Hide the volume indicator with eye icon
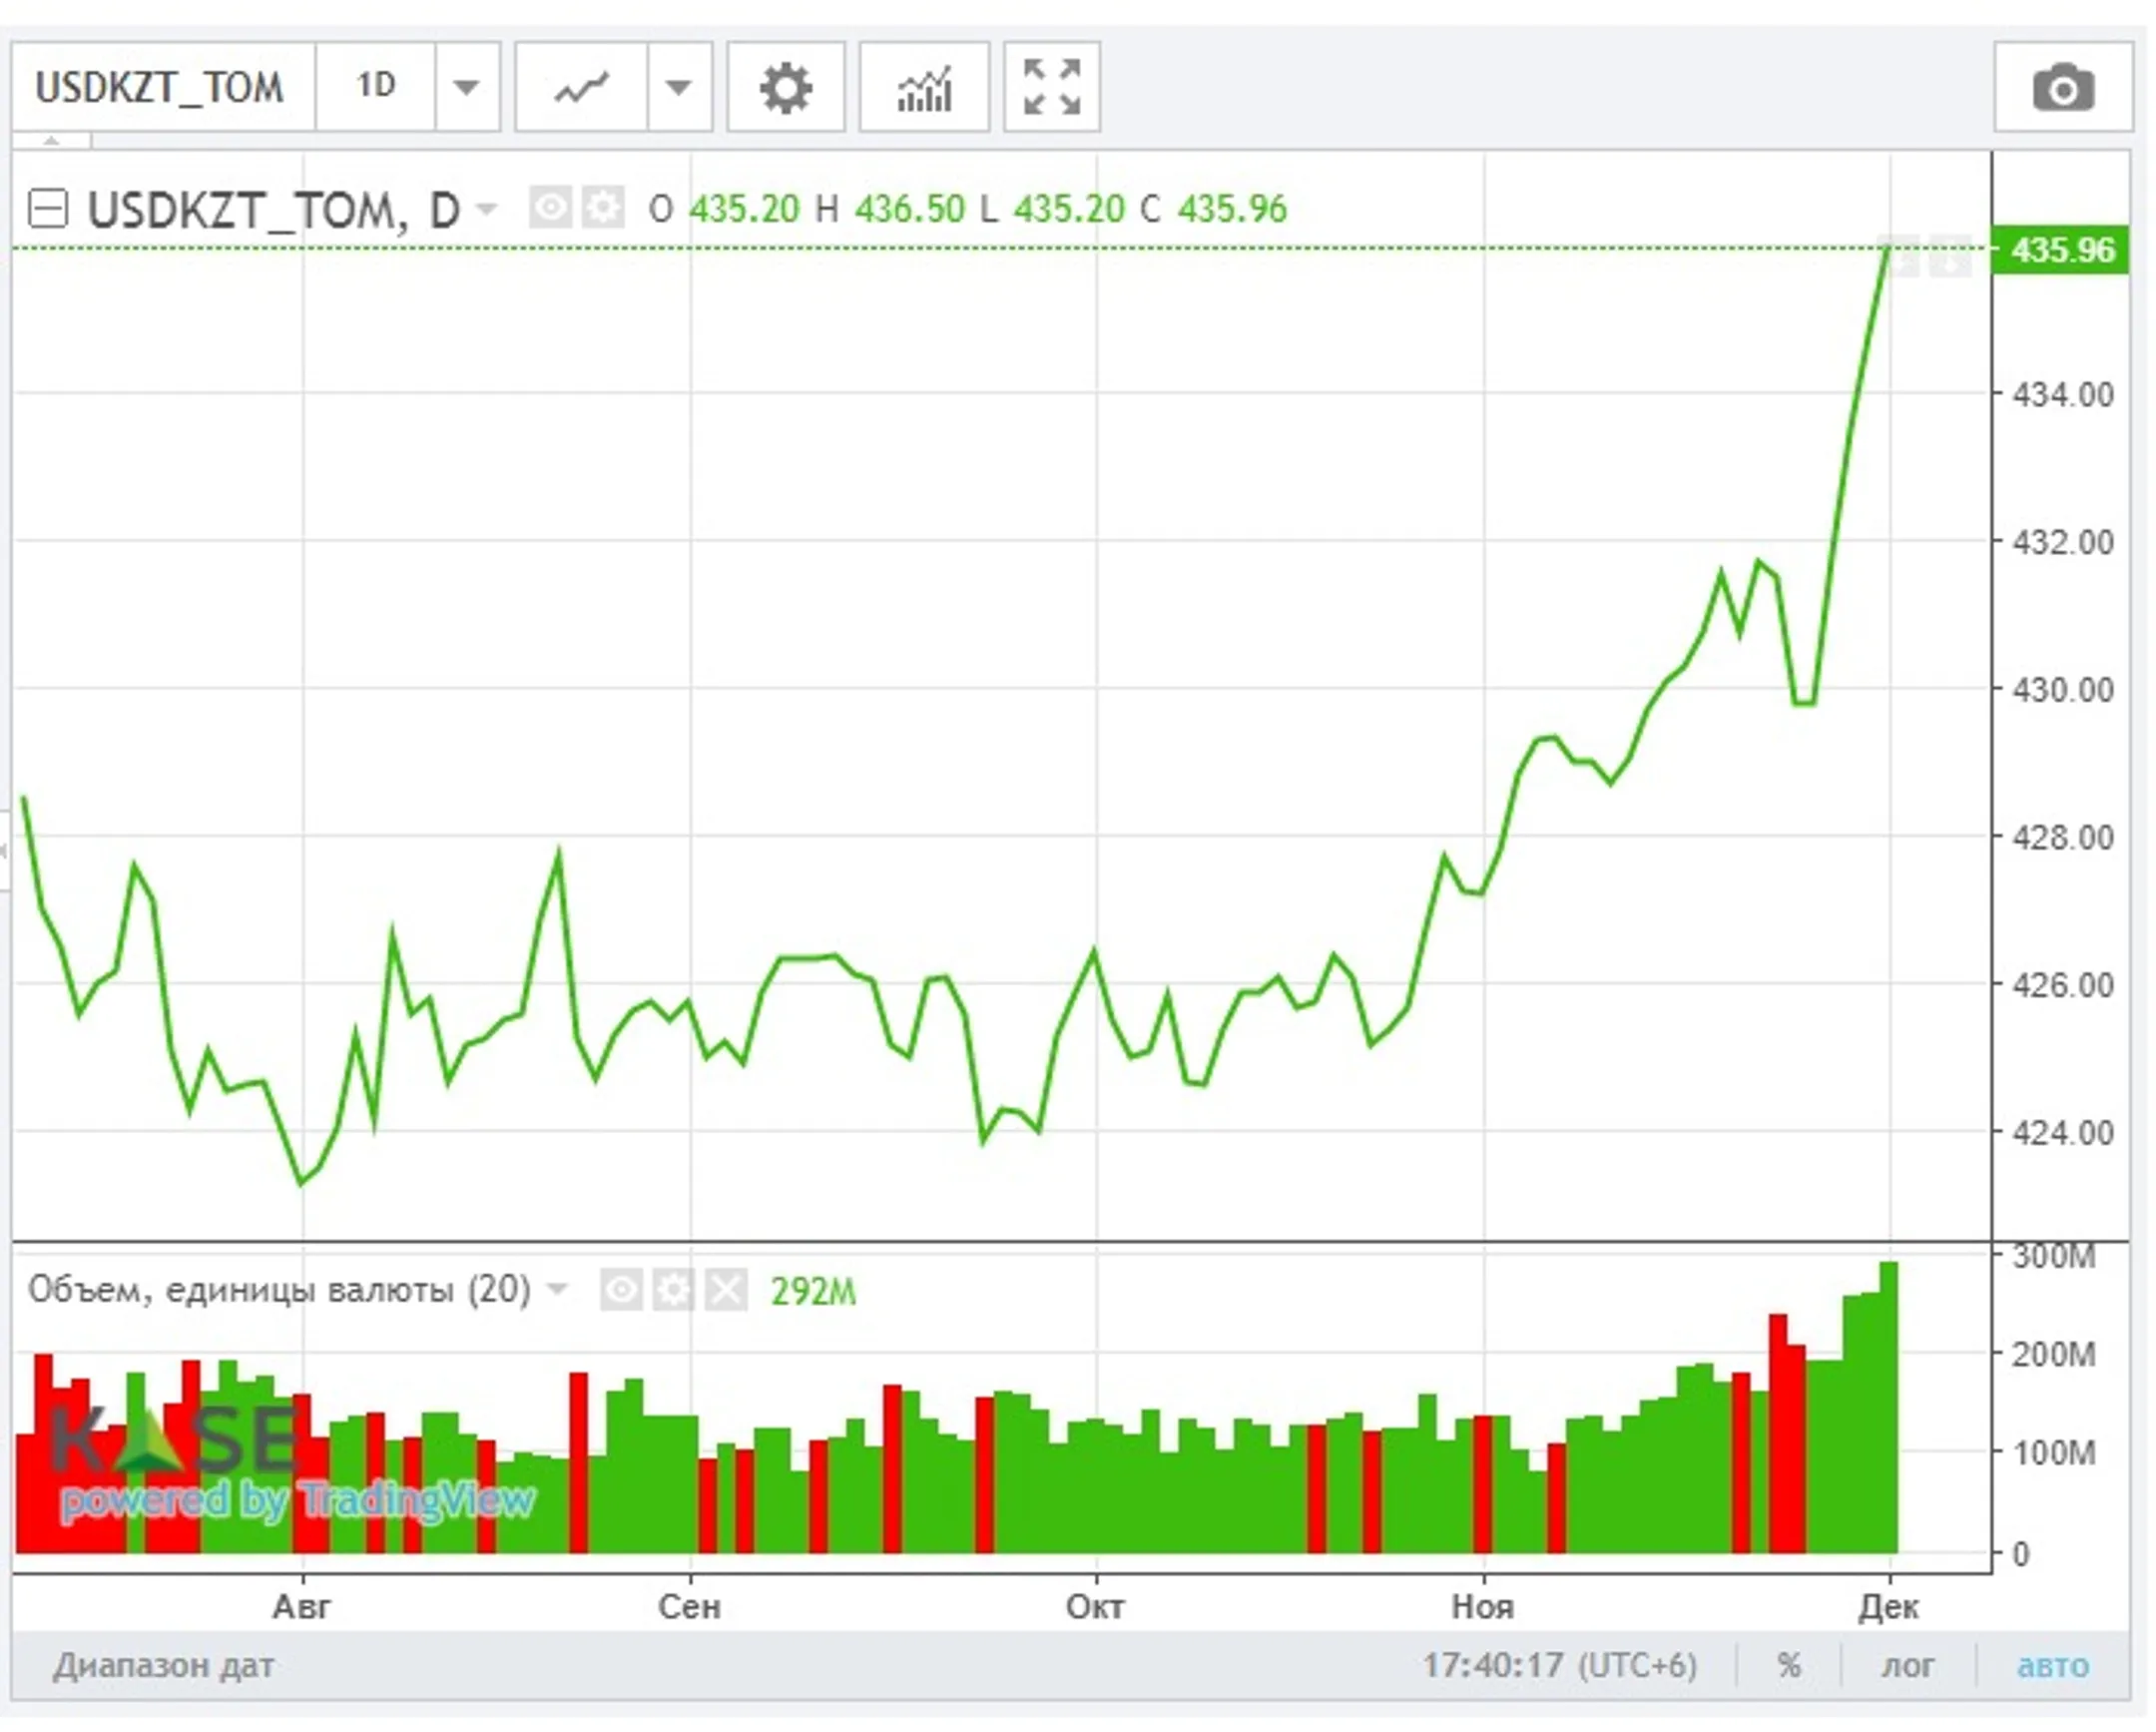This screenshot has width=2156, height=1732. tap(621, 1290)
